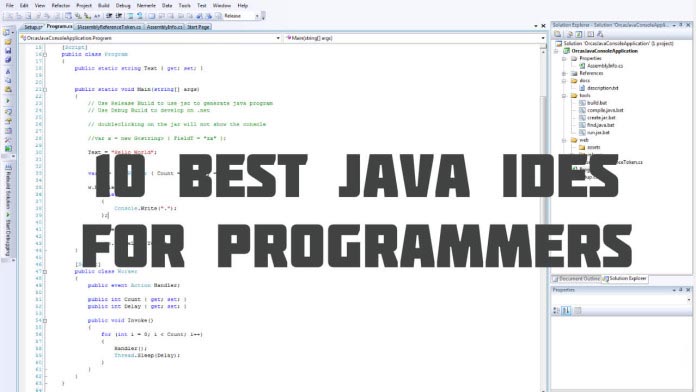The height and width of the screenshot is (392, 696).
Task: Click the Alphabetical sort icon in Properties
Action: pyautogui.click(x=566, y=311)
